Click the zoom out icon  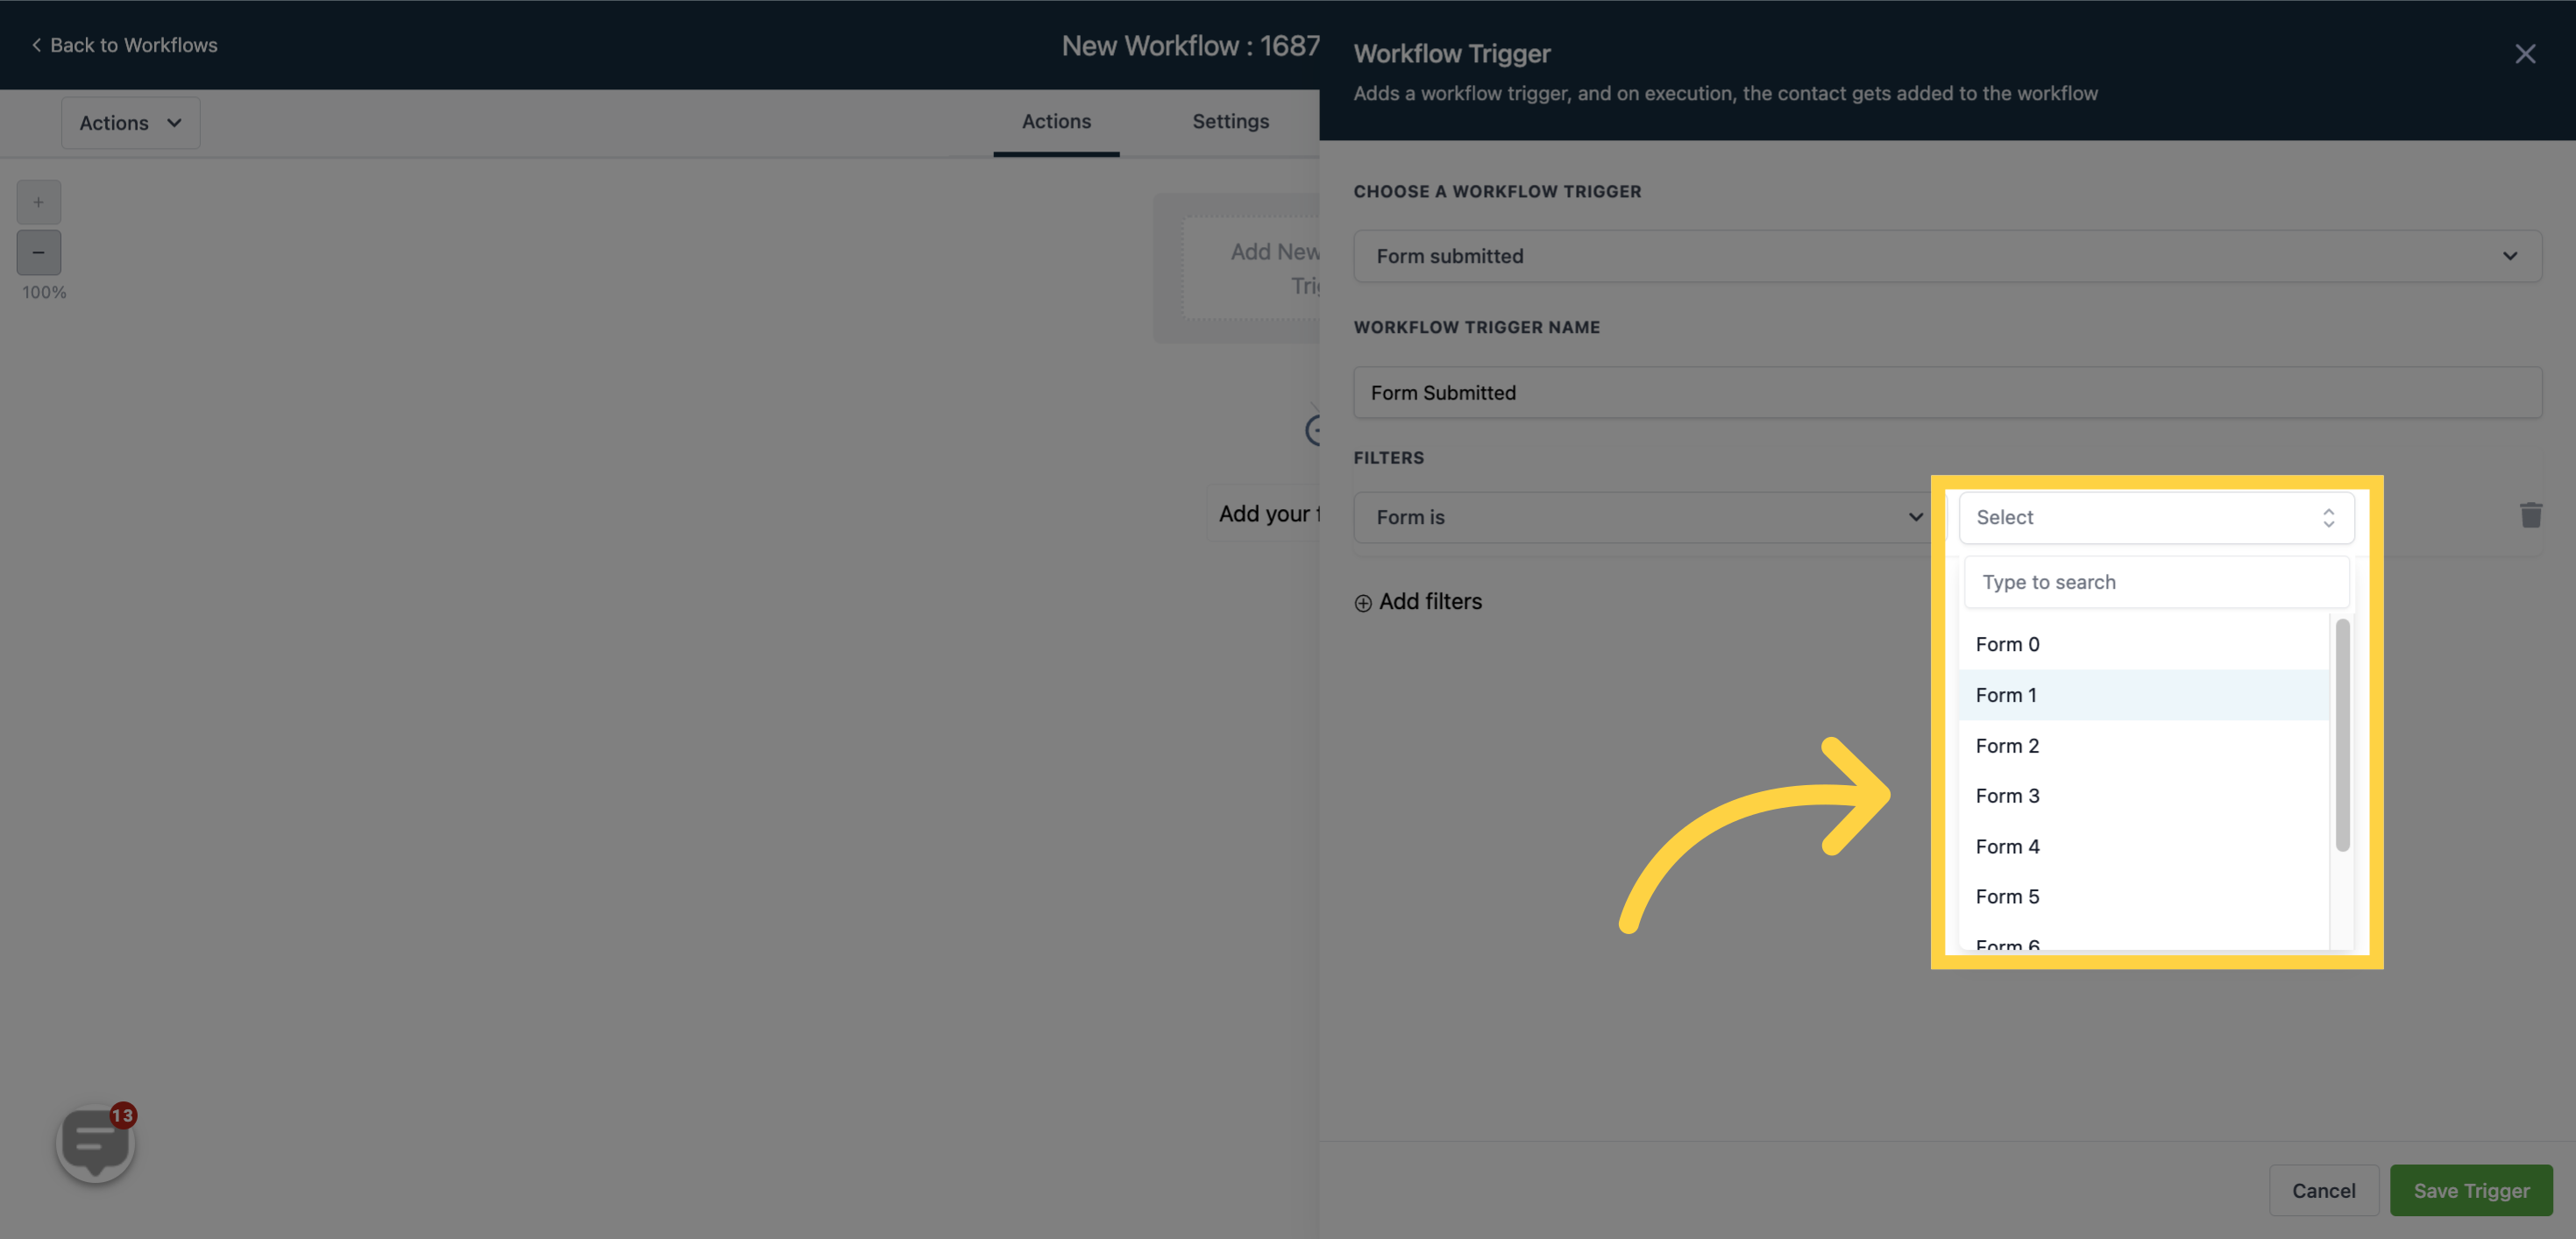[38, 251]
